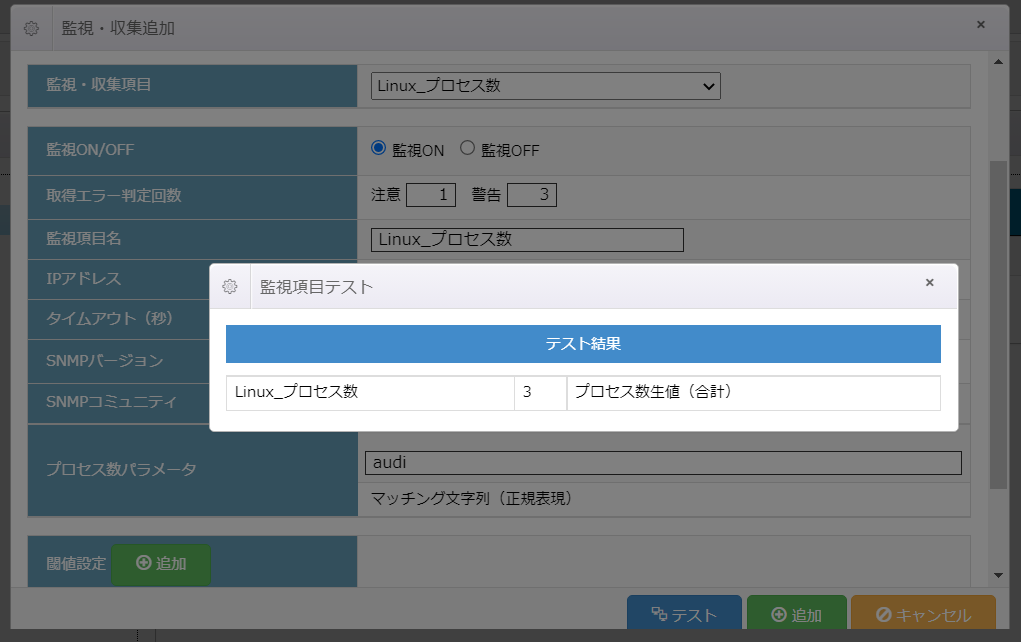The image size is (1021, 642).
Task: Click the gear icon beside 監視・収集追加 title
Action: [x=31, y=28]
